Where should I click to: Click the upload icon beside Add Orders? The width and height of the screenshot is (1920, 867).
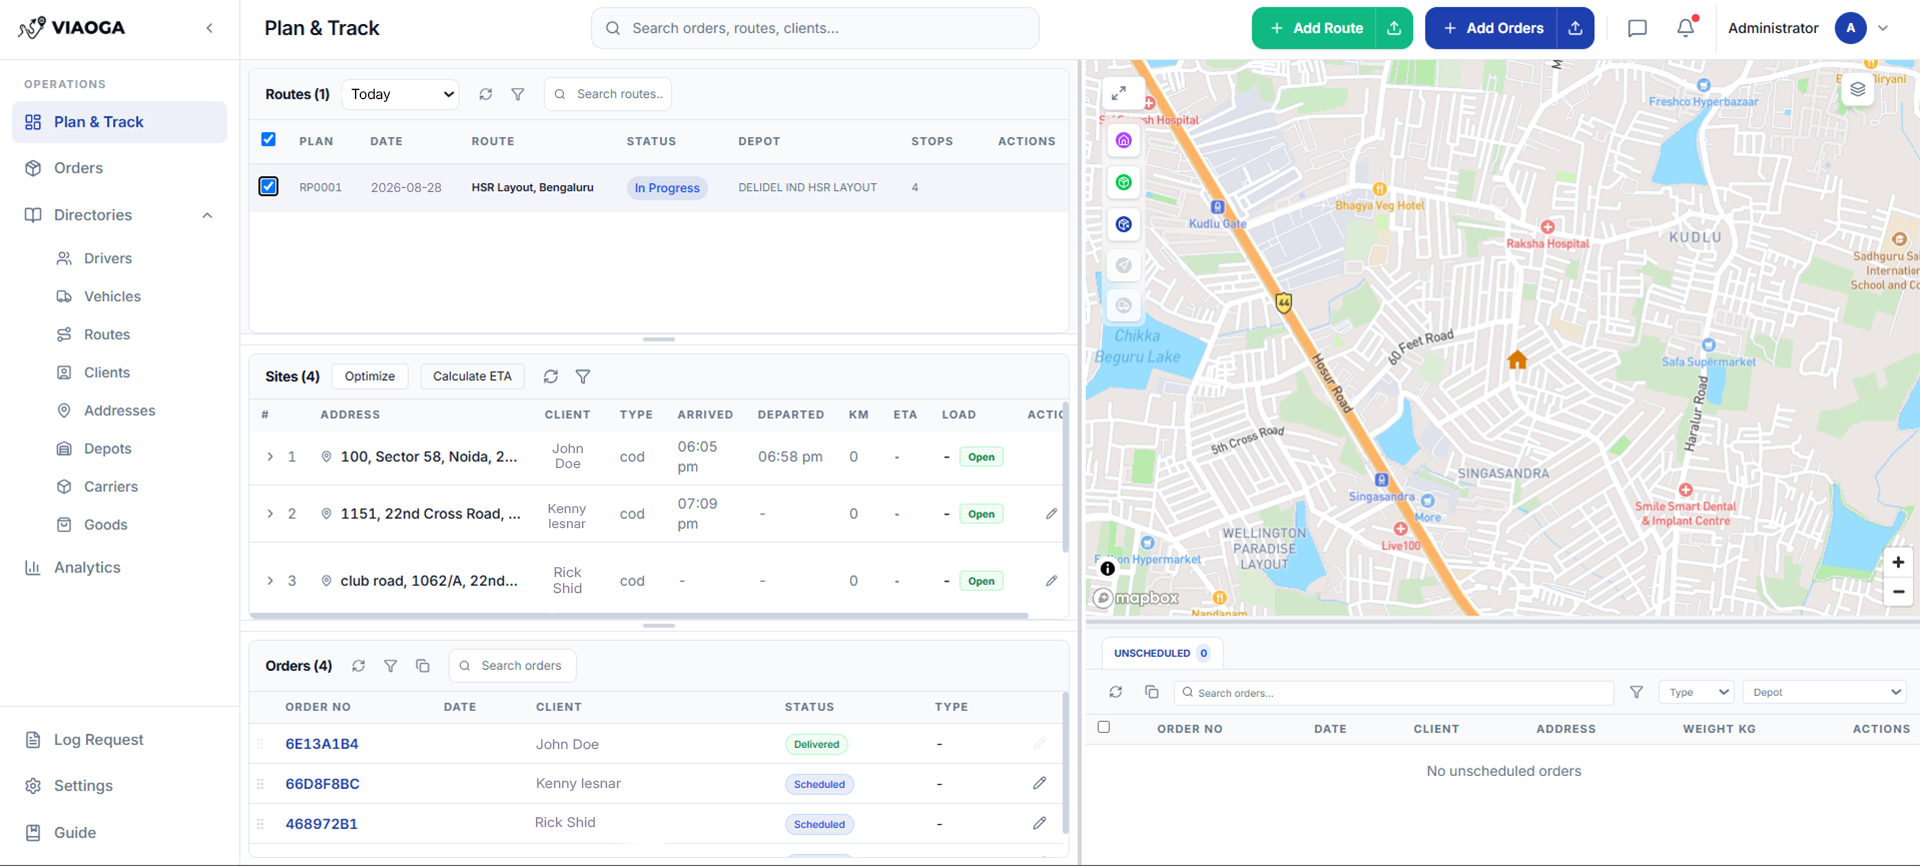pos(1575,28)
